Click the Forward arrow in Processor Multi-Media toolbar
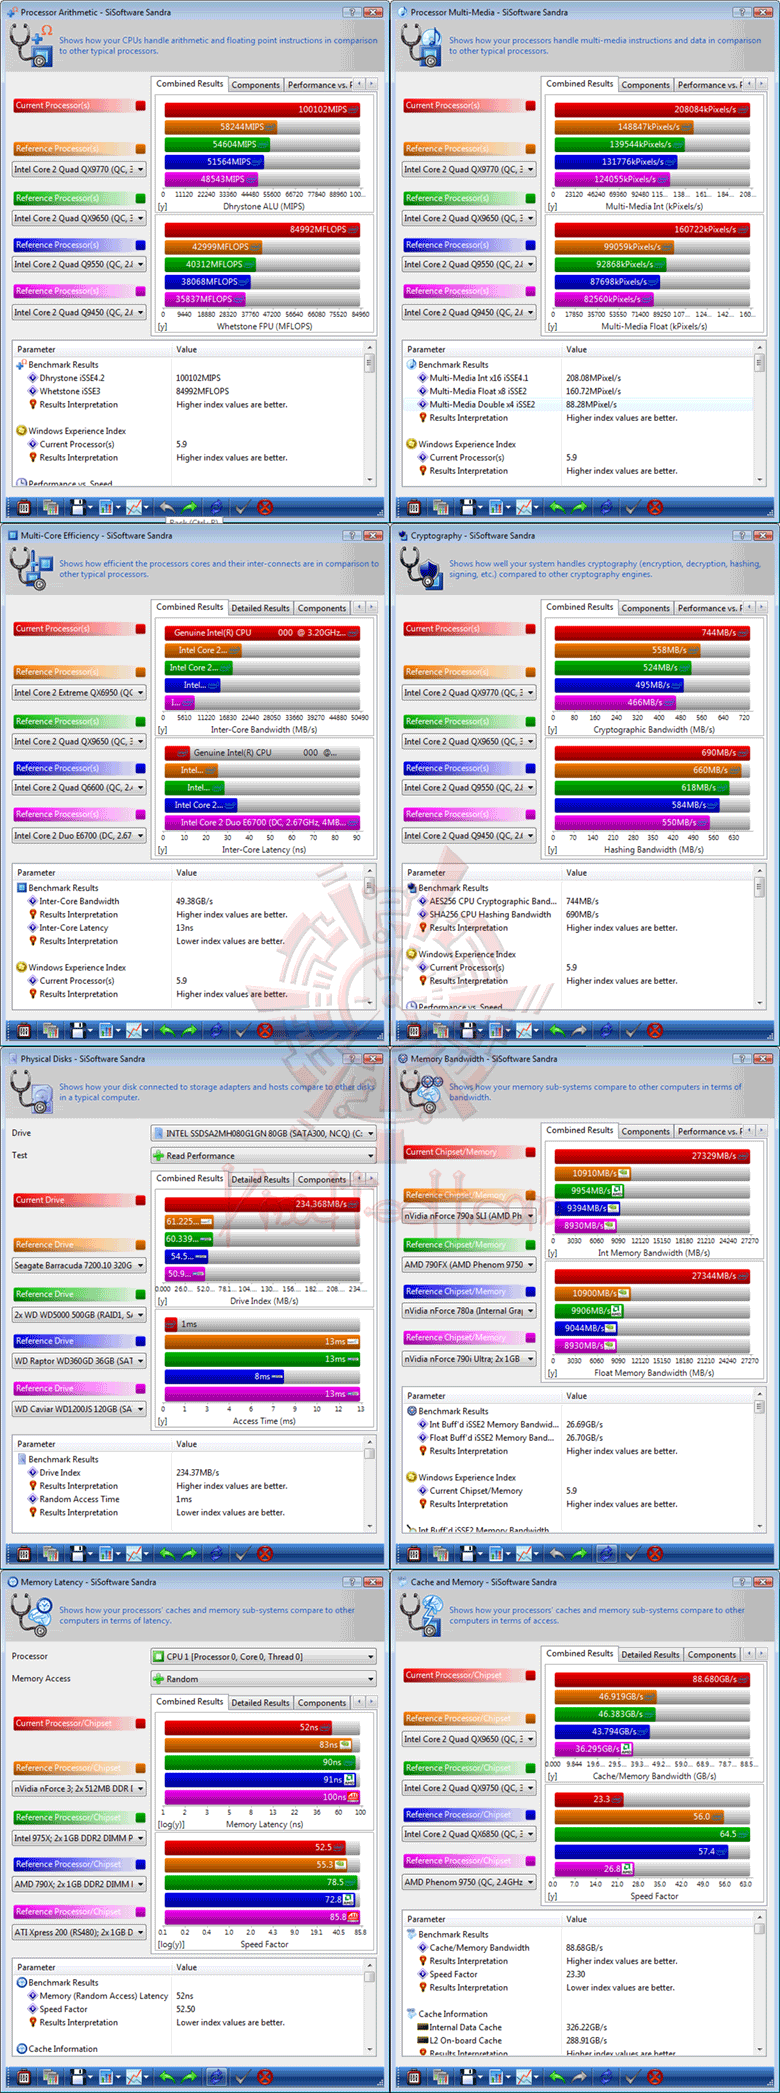Image resolution: width=780 pixels, height=2093 pixels. coord(580,507)
